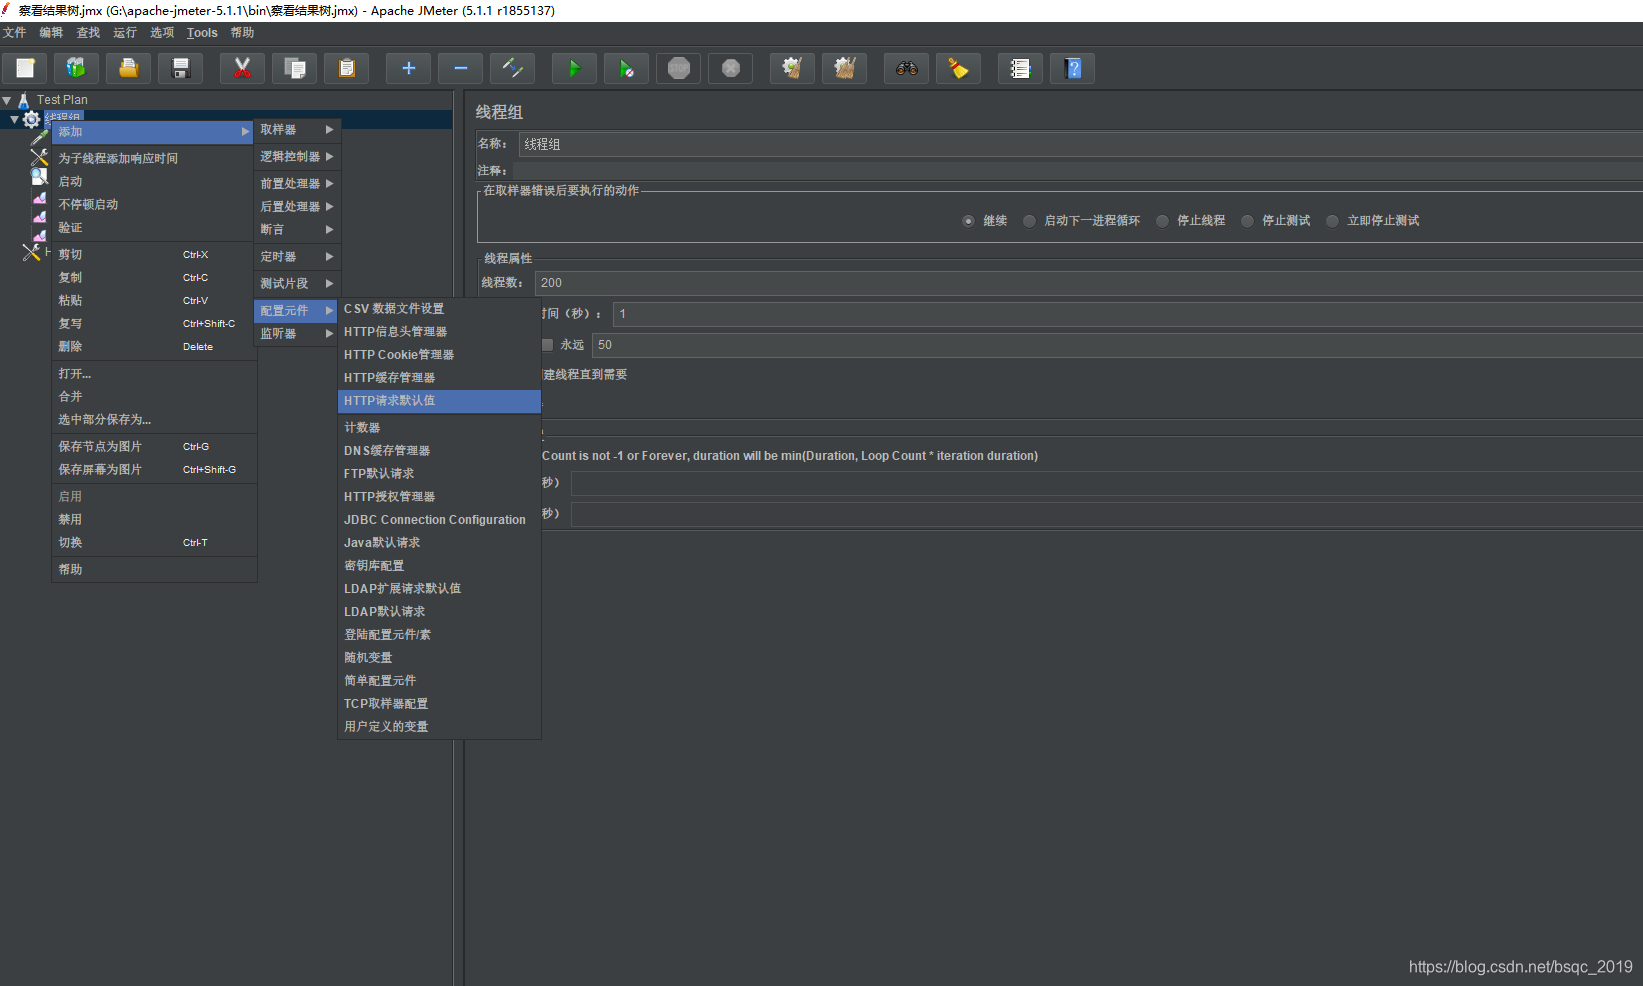Image resolution: width=1643 pixels, height=986 pixels.
Task: Select the 停止测试 radio button
Action: pos(1247,221)
